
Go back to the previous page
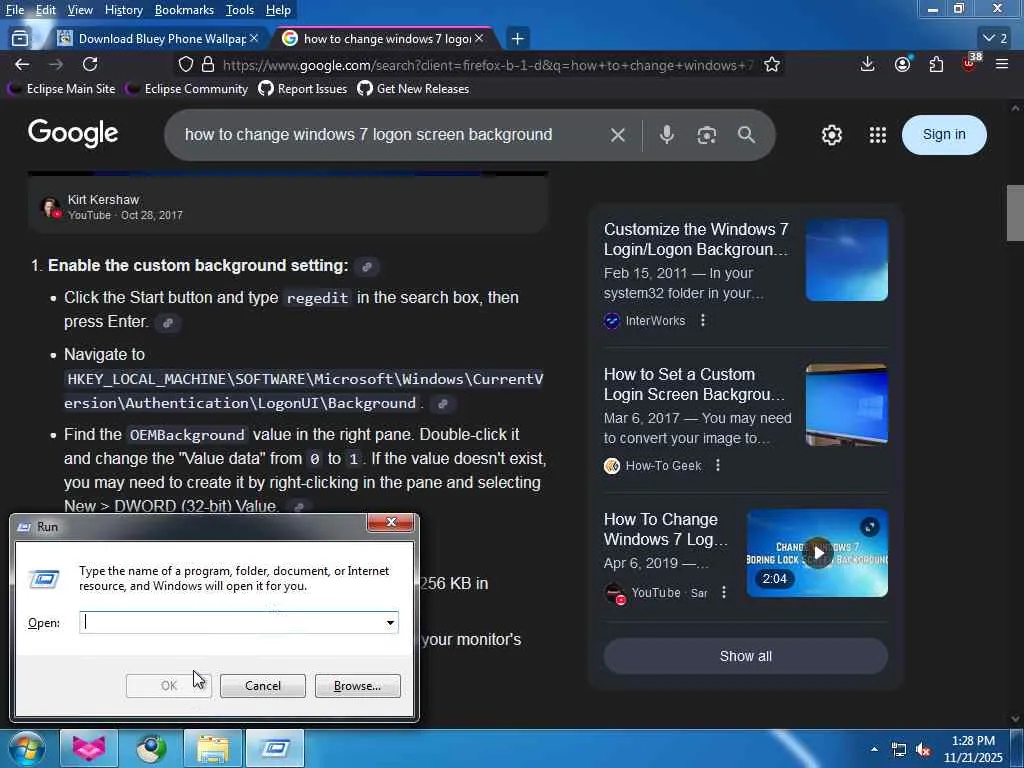point(22,64)
